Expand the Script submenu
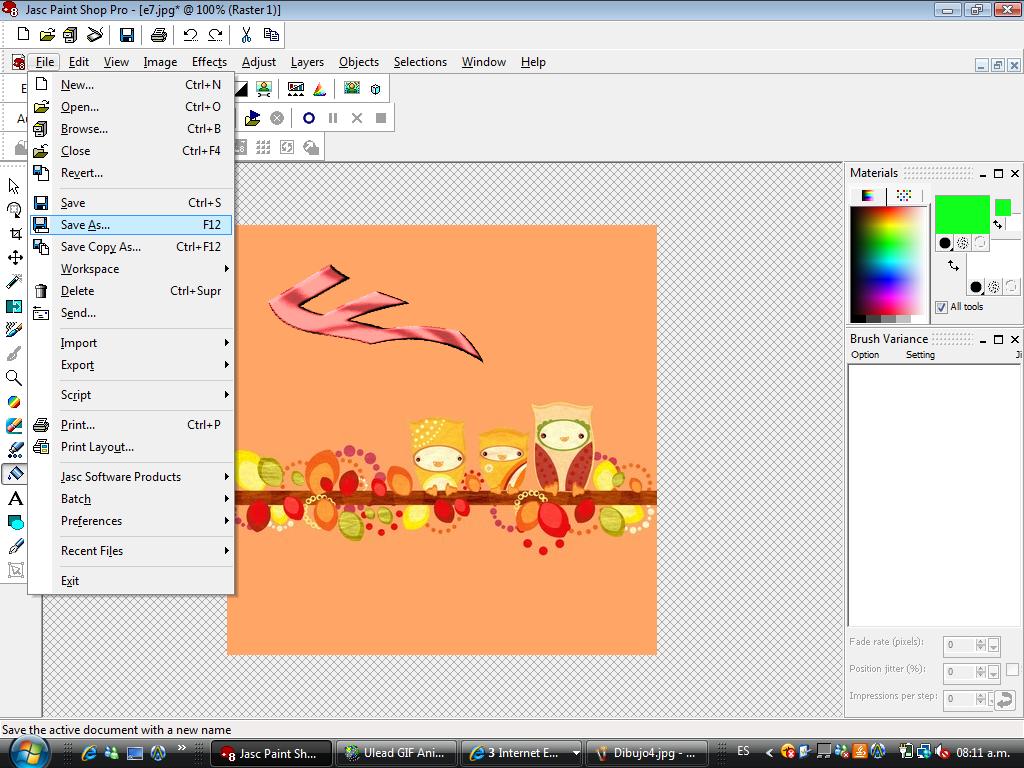This screenshot has height=768, width=1024. 131,395
